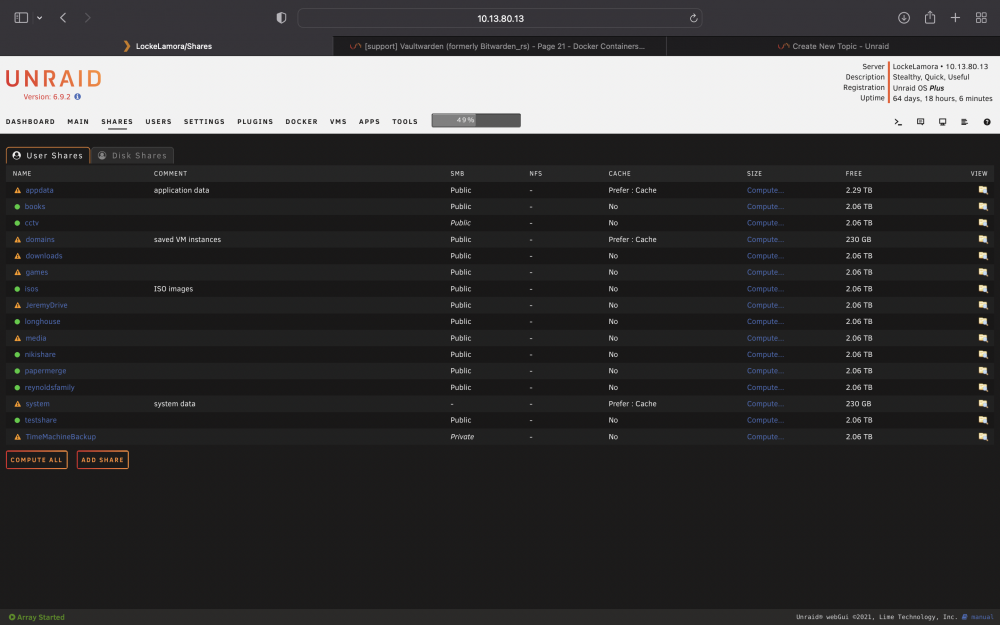Open a new Safari tab with plus
This screenshot has width=1000, height=625.
955,18
